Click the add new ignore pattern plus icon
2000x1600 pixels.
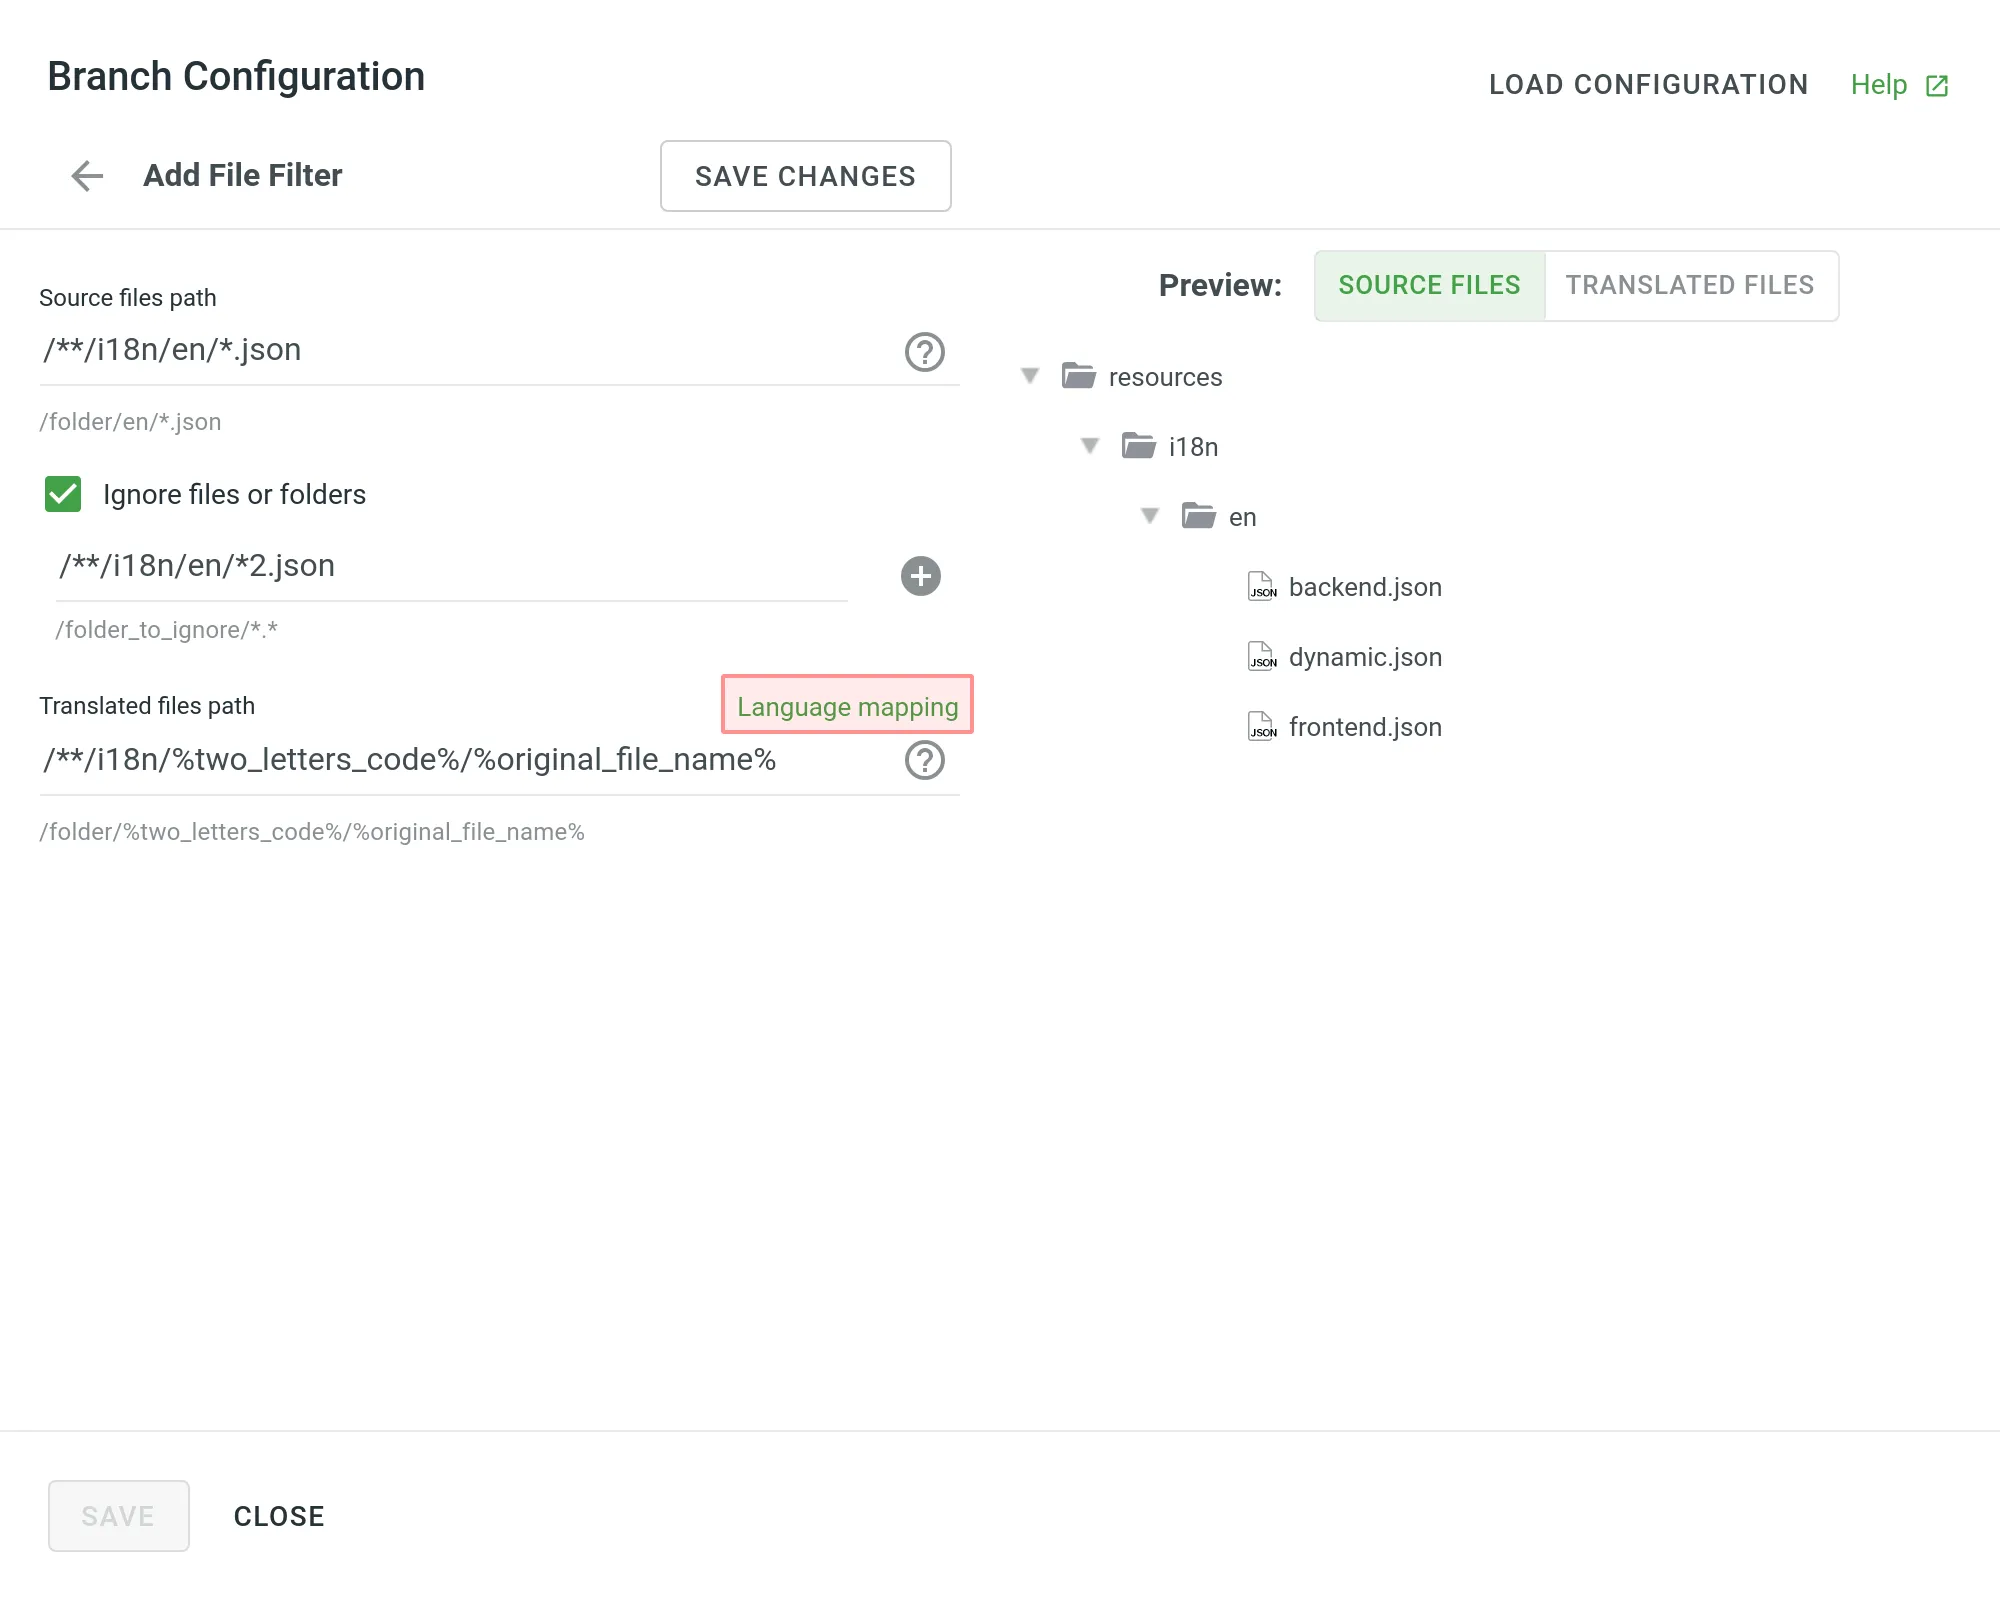(x=919, y=575)
